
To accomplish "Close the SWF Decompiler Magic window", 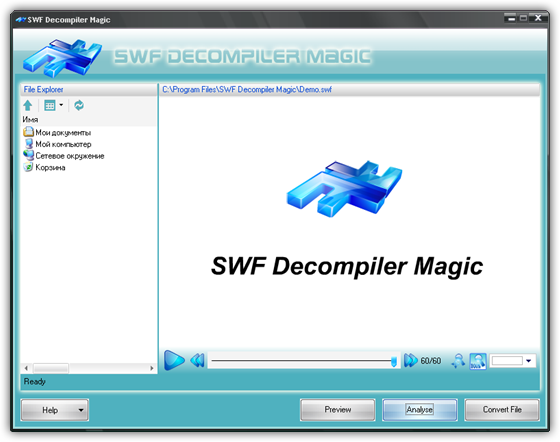I will coord(538,18).
